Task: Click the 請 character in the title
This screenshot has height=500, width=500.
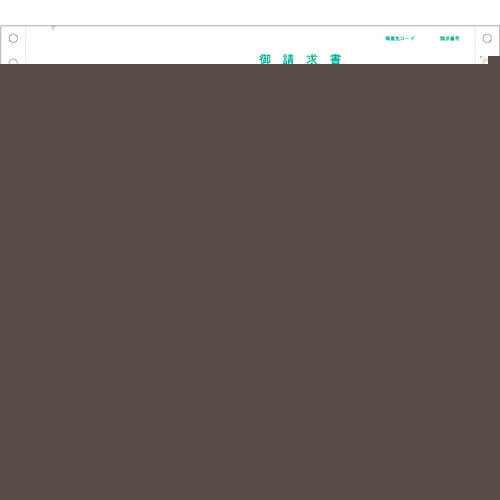Action: click(288, 59)
